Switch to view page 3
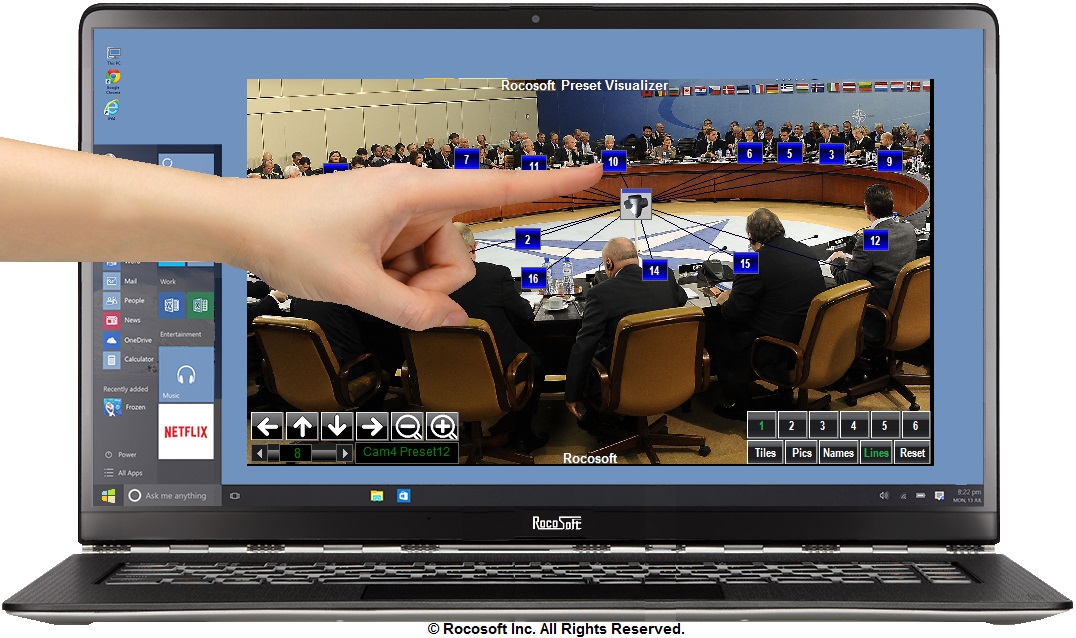 click(x=822, y=426)
